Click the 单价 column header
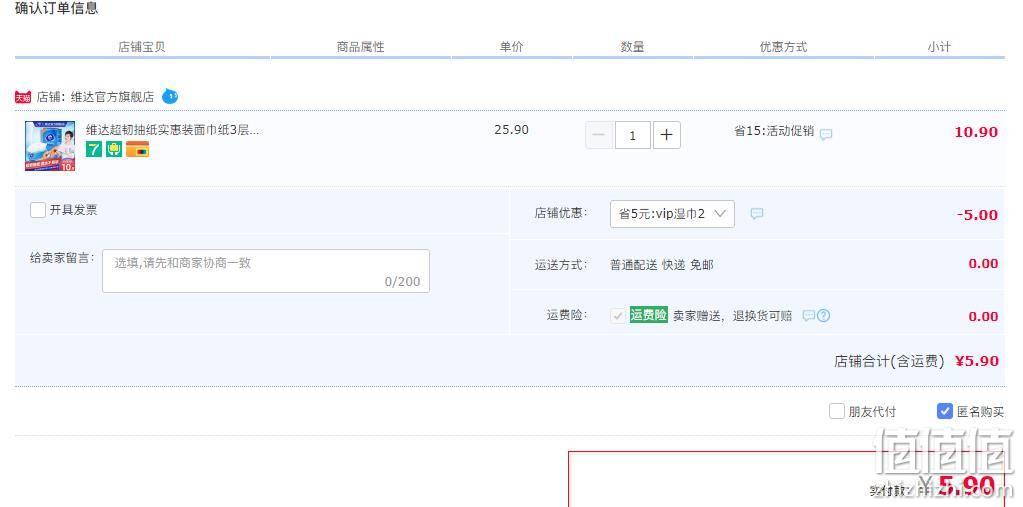 [x=512, y=47]
